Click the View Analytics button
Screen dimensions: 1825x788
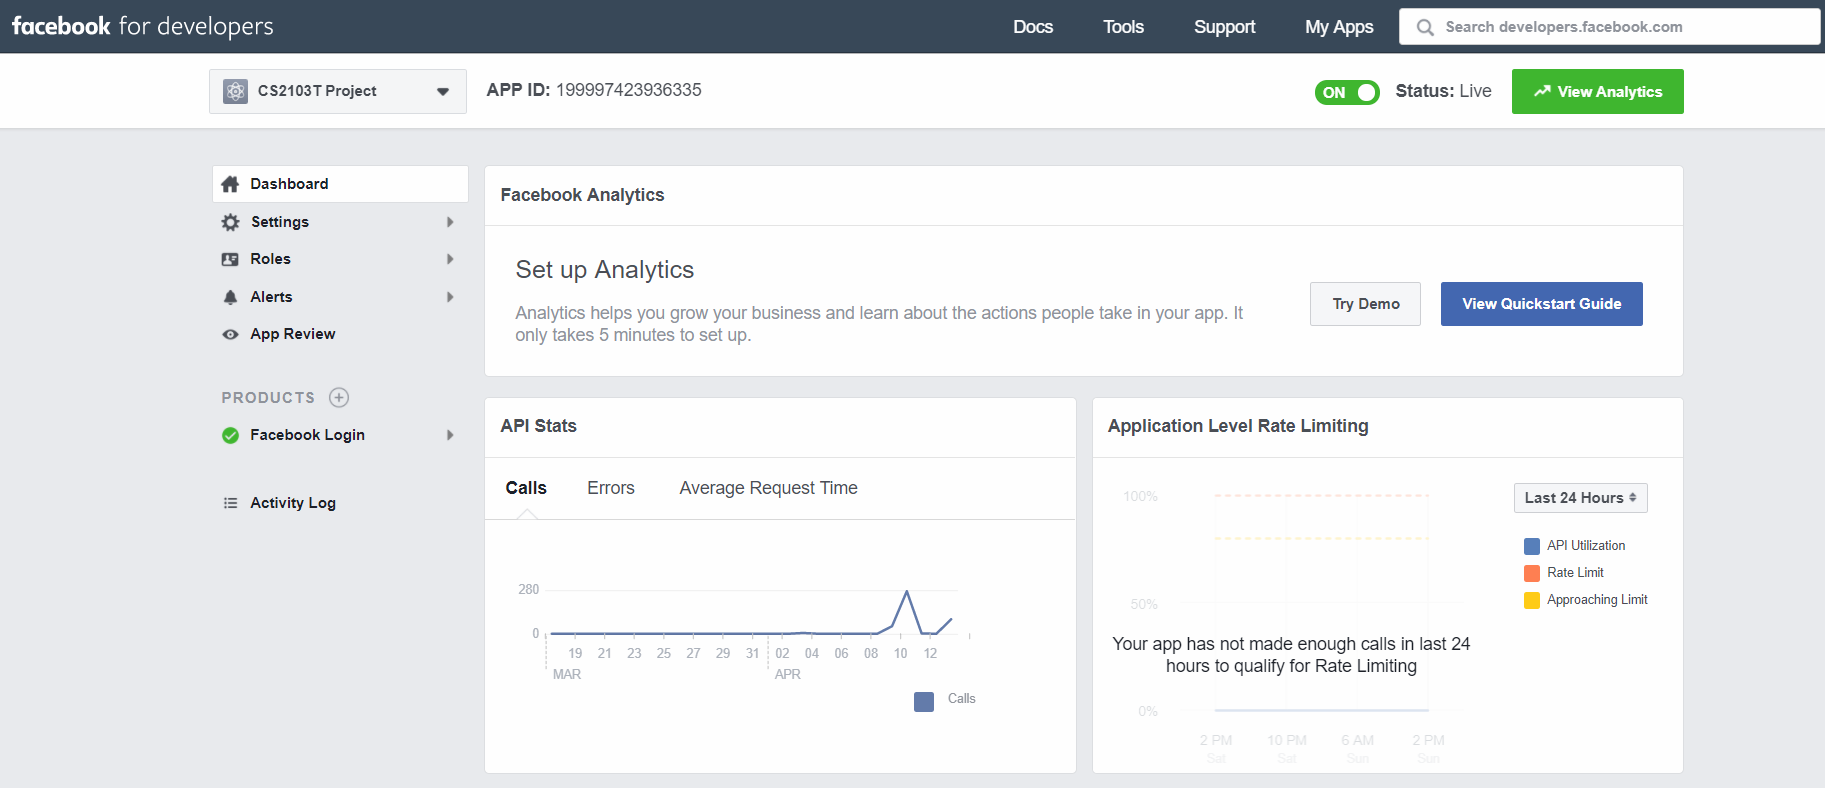[1597, 92]
